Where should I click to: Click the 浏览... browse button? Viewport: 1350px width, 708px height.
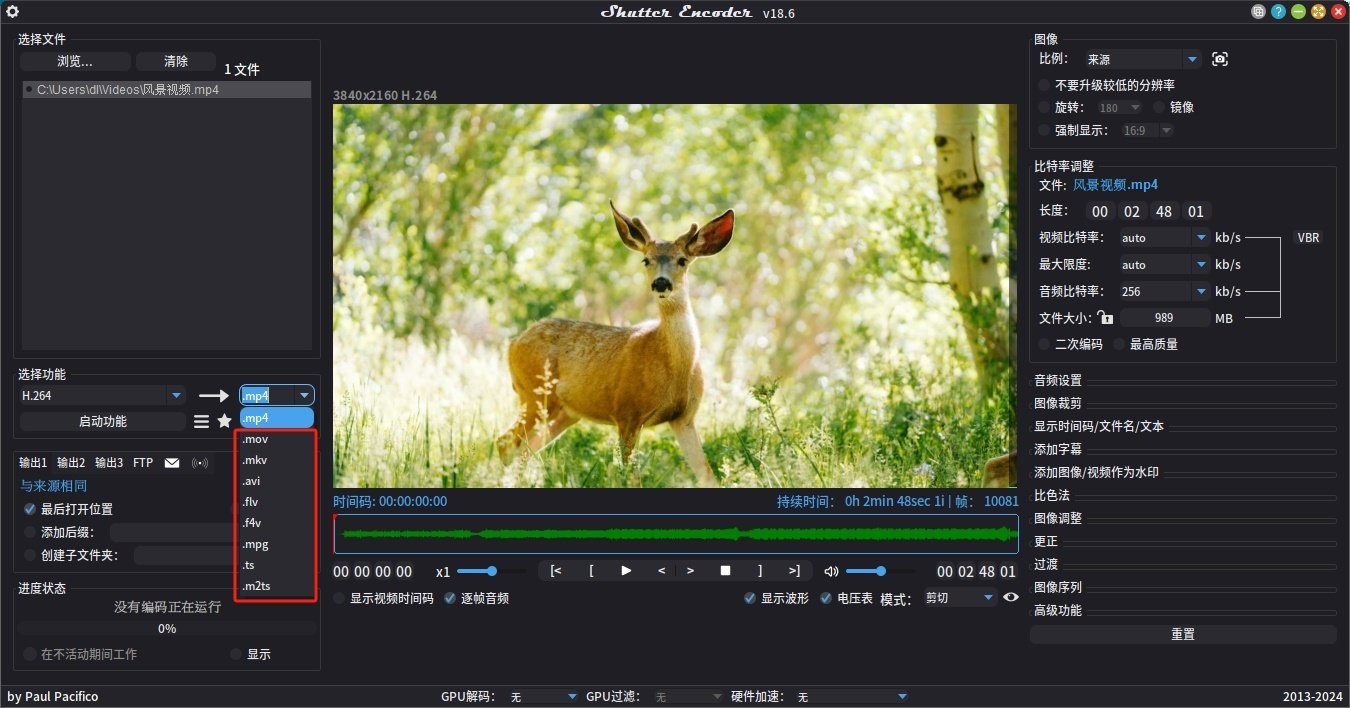point(75,61)
